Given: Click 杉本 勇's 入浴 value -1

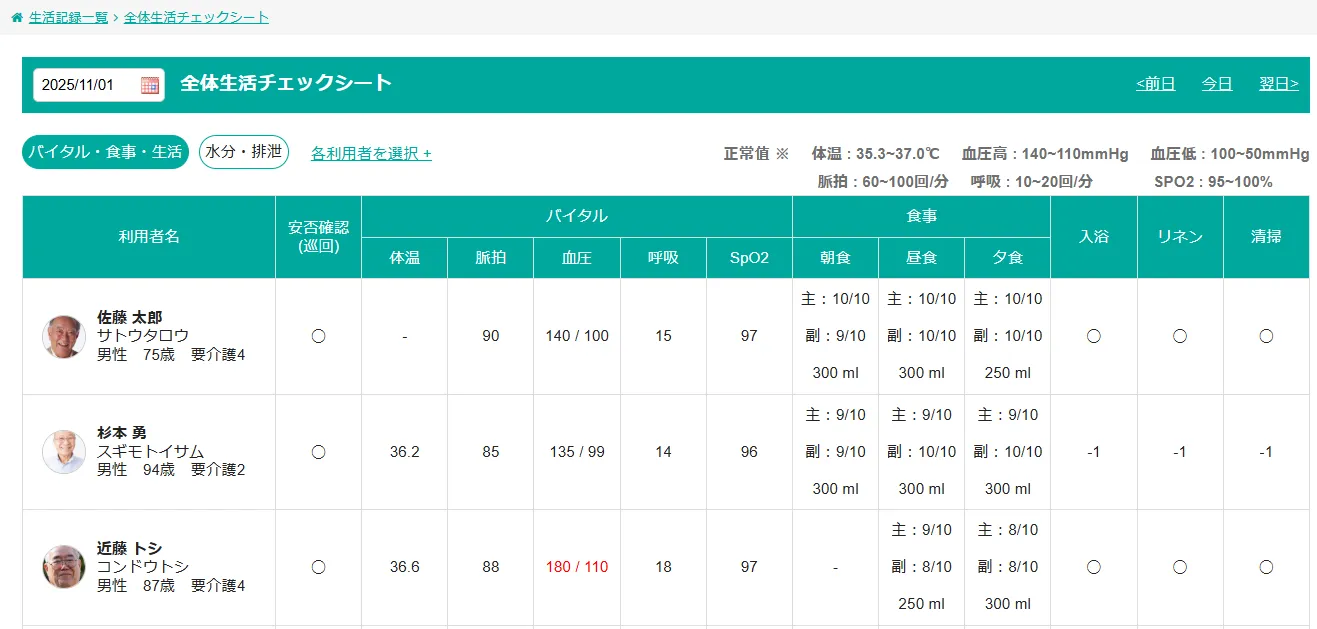Looking at the screenshot, I should 1094,452.
